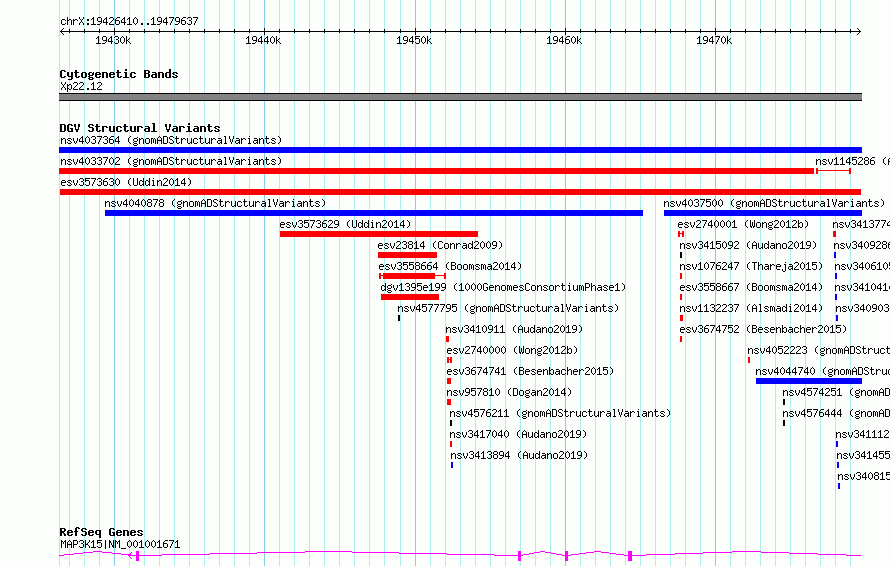Select the 19470k ruler position
Viewport: 890px width, 566px height.
coord(713,40)
